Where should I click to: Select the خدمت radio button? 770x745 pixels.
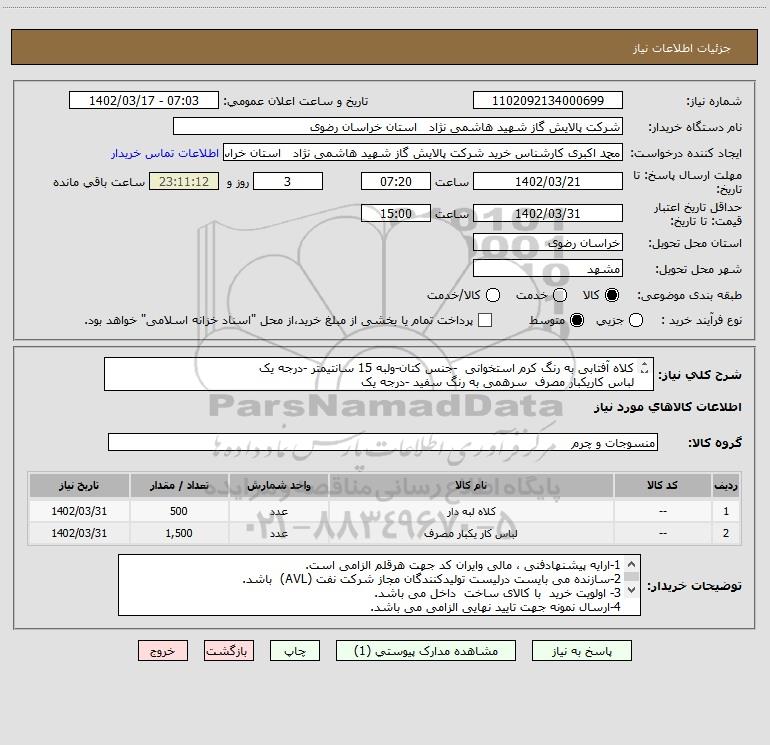point(560,295)
